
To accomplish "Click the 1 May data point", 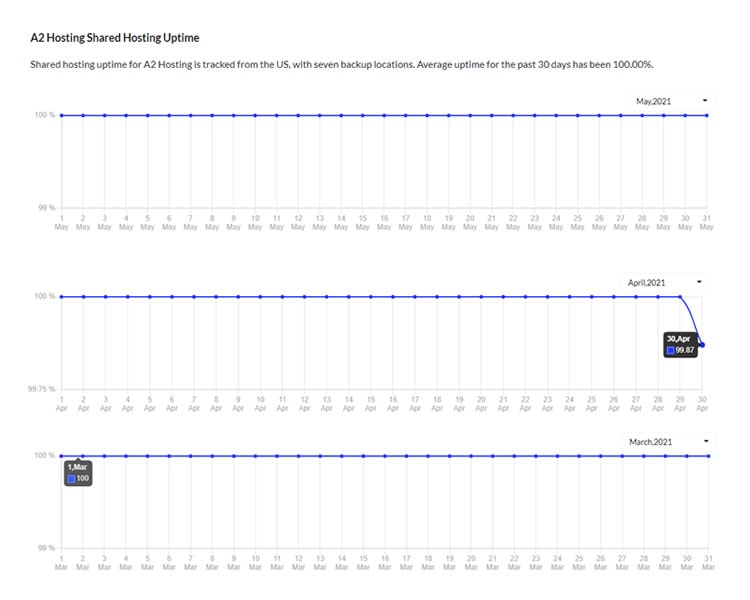I will 61,115.
